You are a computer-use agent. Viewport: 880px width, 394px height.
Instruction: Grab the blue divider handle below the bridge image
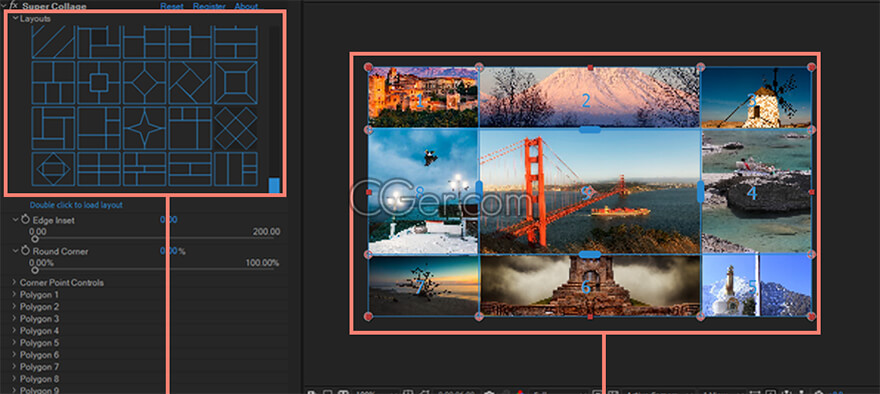(590, 254)
